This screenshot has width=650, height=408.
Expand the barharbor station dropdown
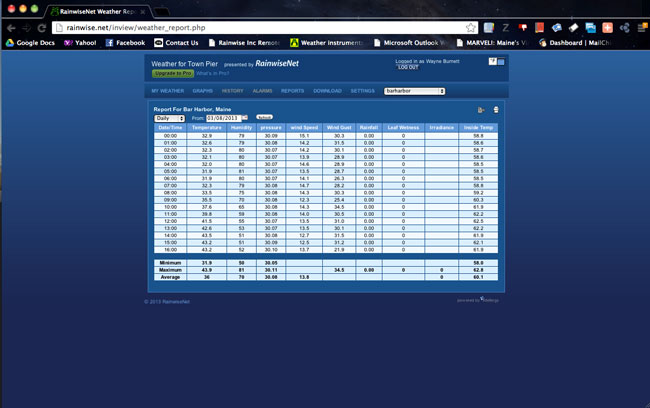414,91
